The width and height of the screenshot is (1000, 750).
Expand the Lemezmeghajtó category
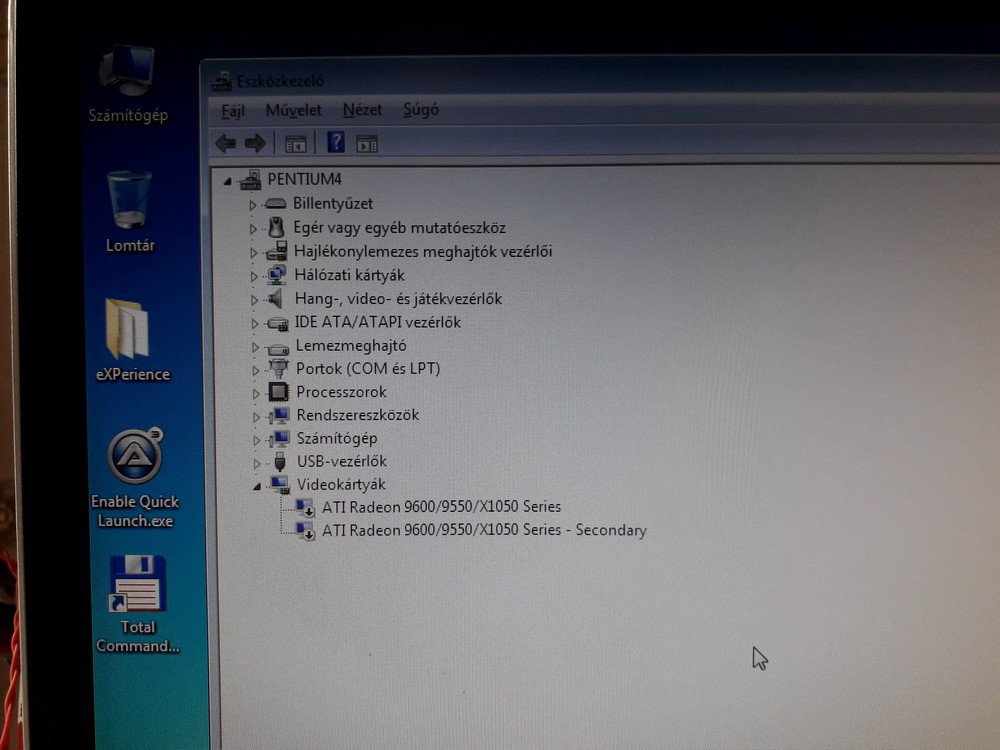click(x=255, y=347)
